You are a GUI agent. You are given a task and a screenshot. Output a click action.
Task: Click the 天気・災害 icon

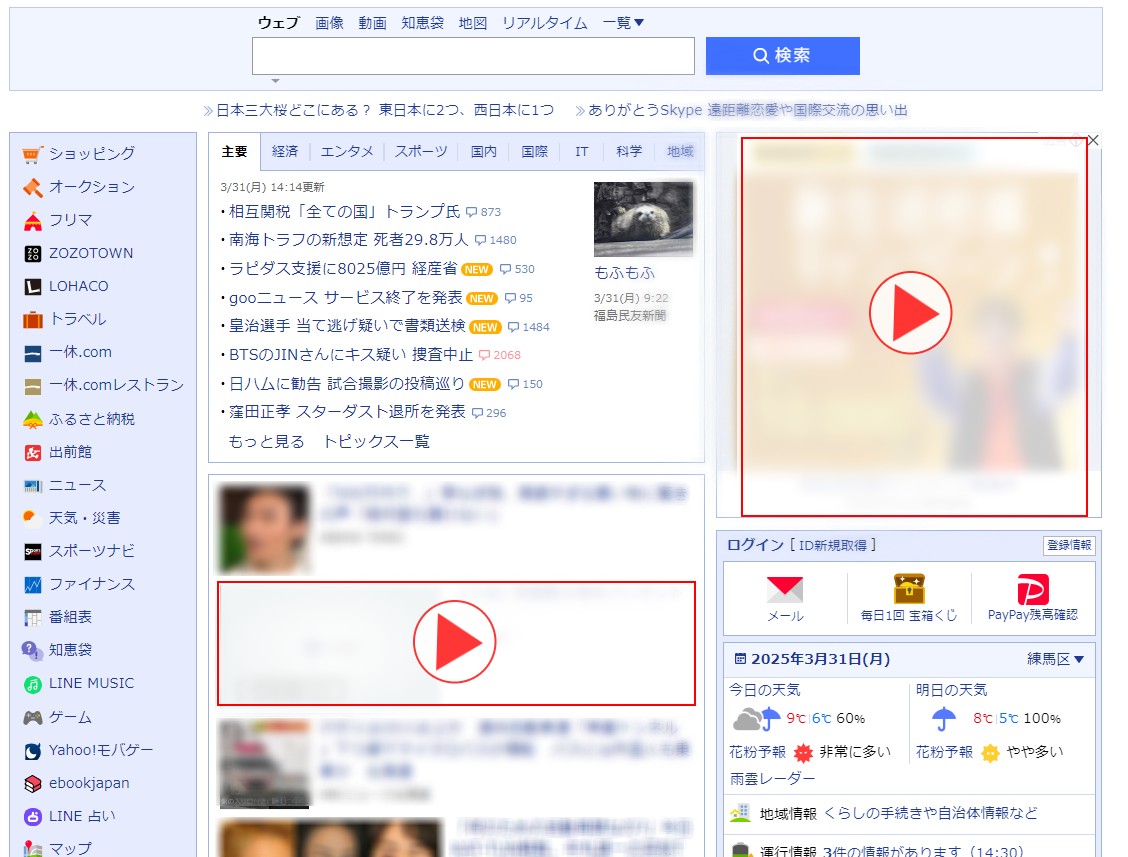click(32, 518)
